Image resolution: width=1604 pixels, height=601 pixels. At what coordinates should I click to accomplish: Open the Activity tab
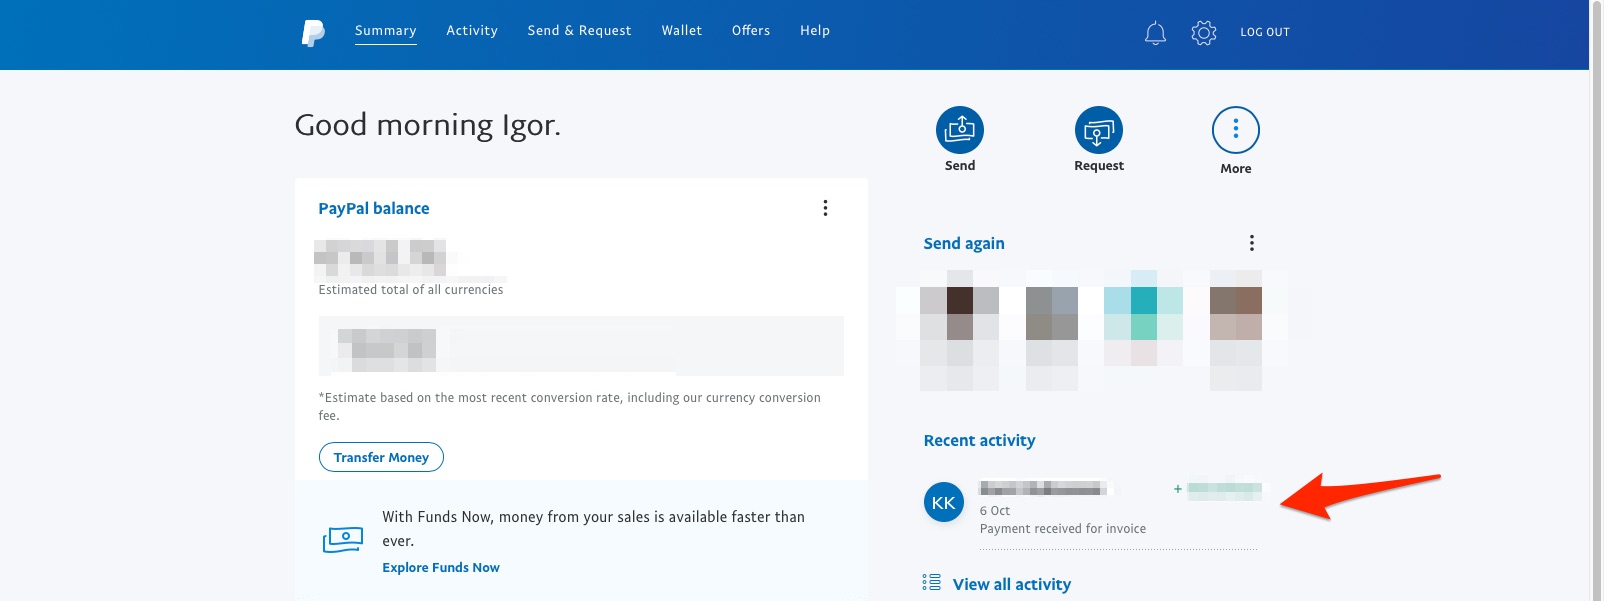(x=472, y=31)
